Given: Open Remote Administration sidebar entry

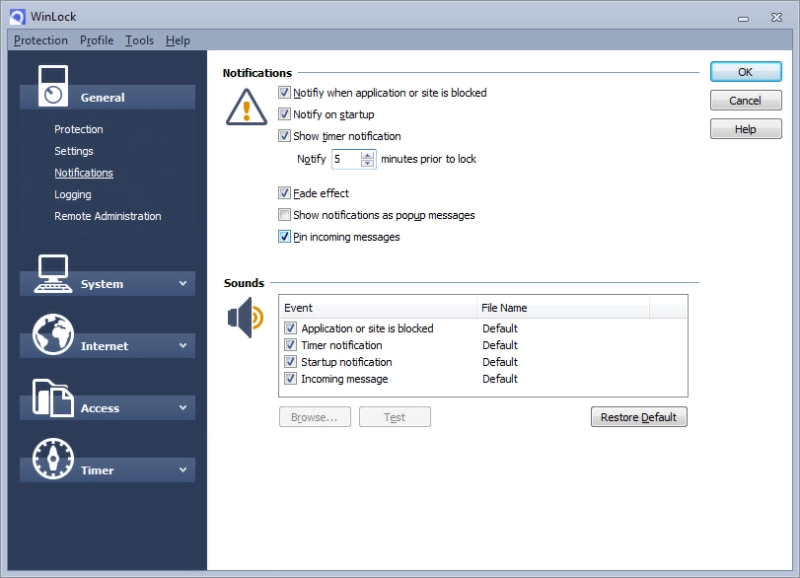Looking at the screenshot, I should coord(108,216).
